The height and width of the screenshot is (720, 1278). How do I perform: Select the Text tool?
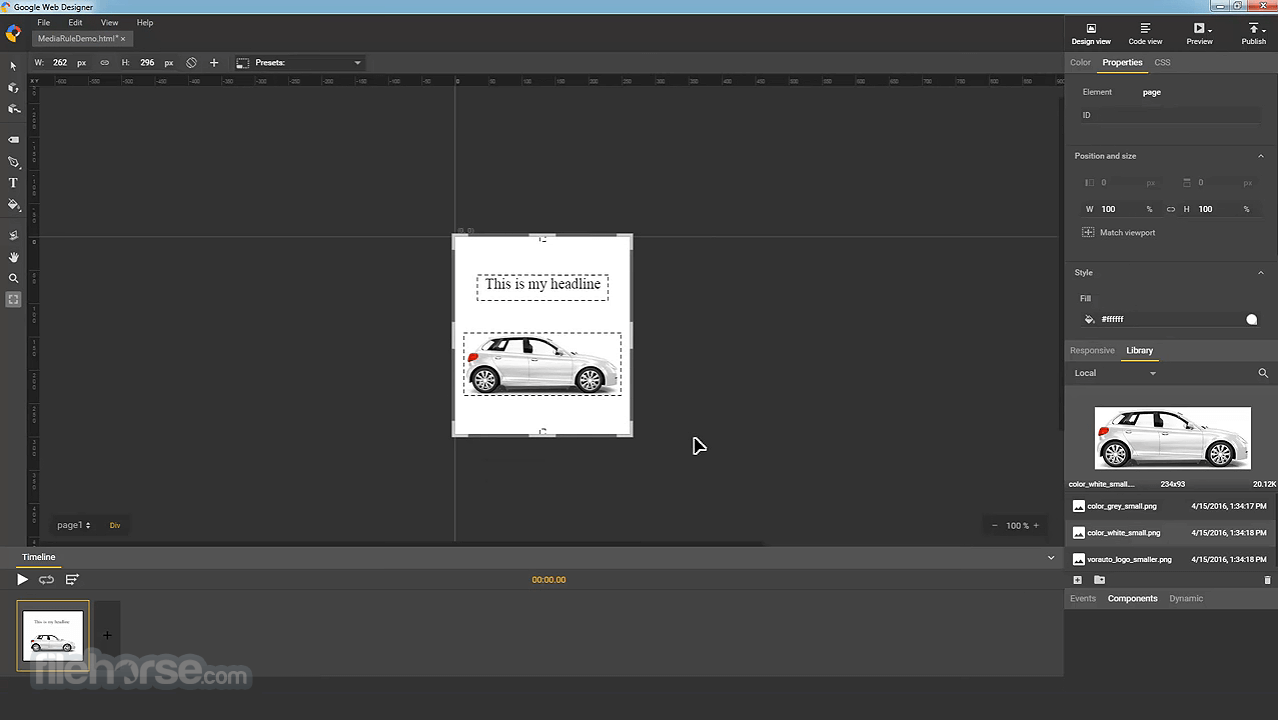pos(13,183)
